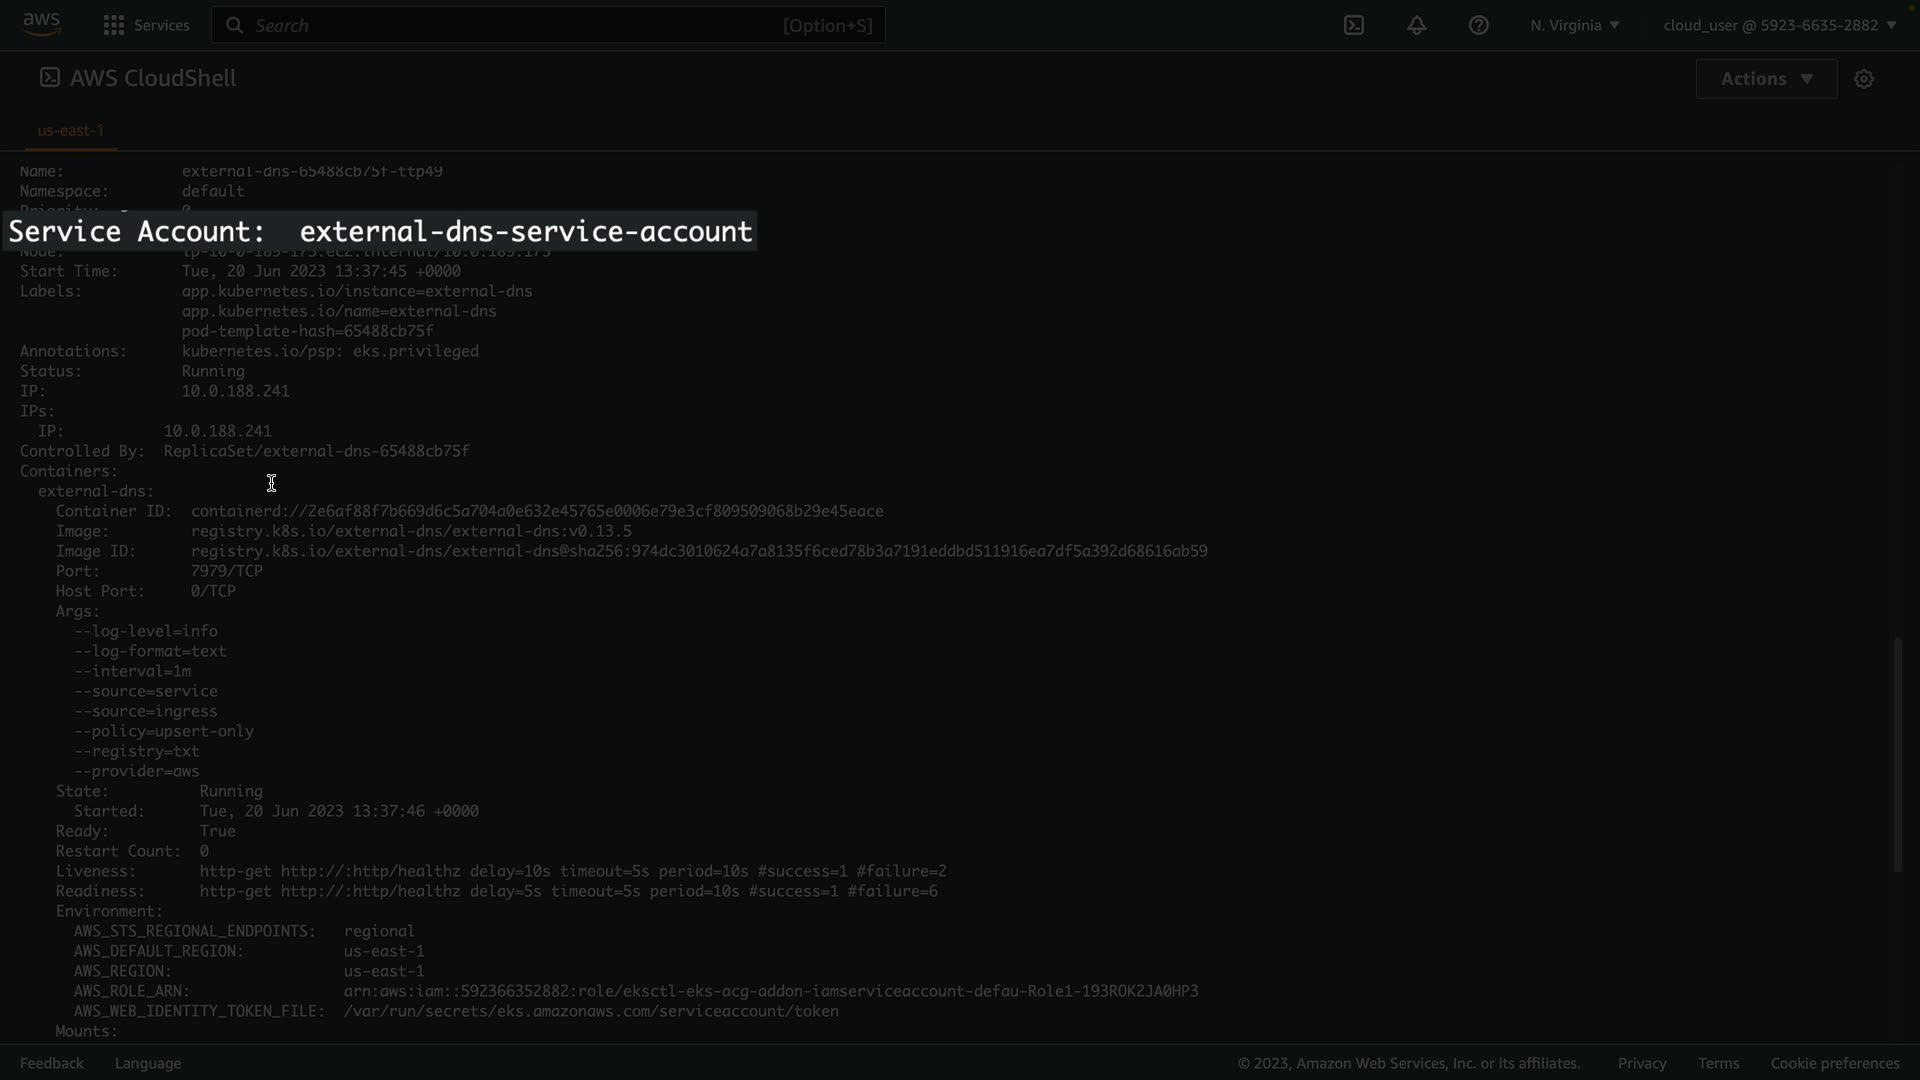Open the Services grid menu
Viewport: 1920px width, 1080px height.
coord(114,25)
